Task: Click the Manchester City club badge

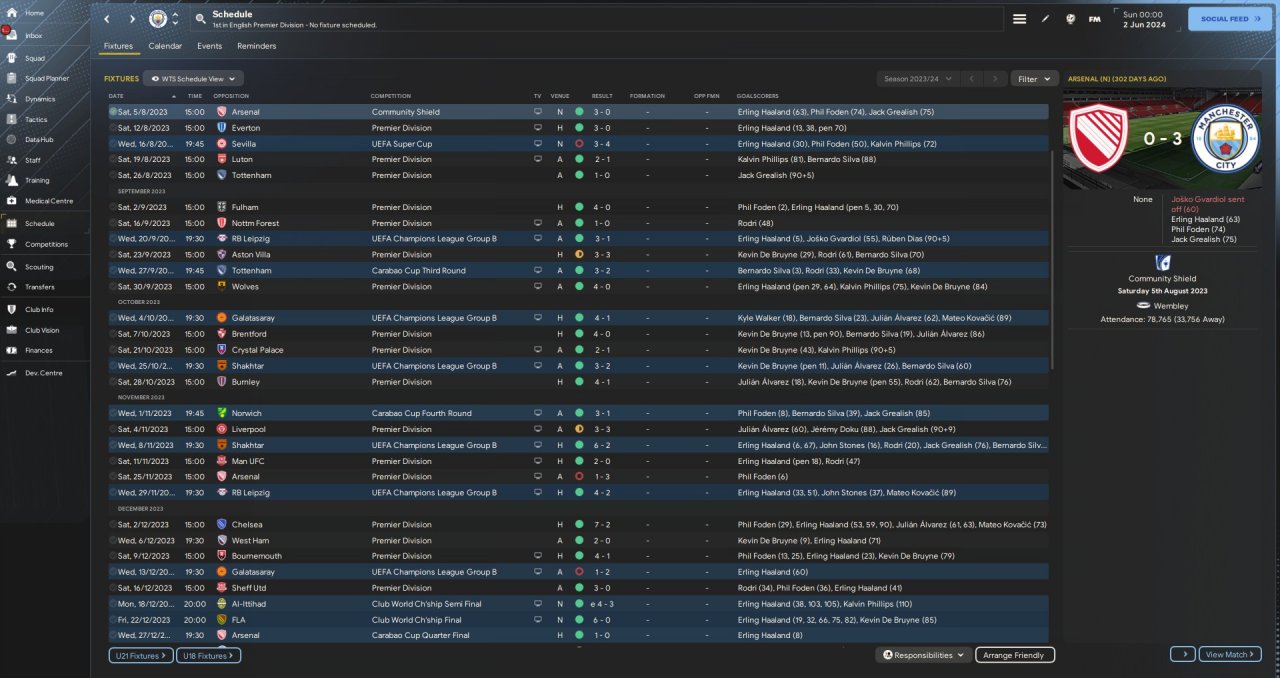Action: tap(158, 19)
